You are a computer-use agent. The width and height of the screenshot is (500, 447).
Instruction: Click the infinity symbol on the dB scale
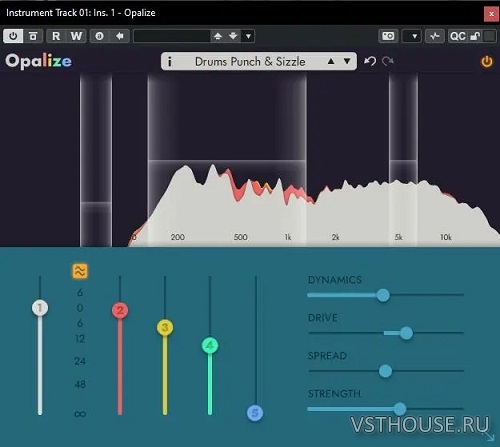[80, 414]
